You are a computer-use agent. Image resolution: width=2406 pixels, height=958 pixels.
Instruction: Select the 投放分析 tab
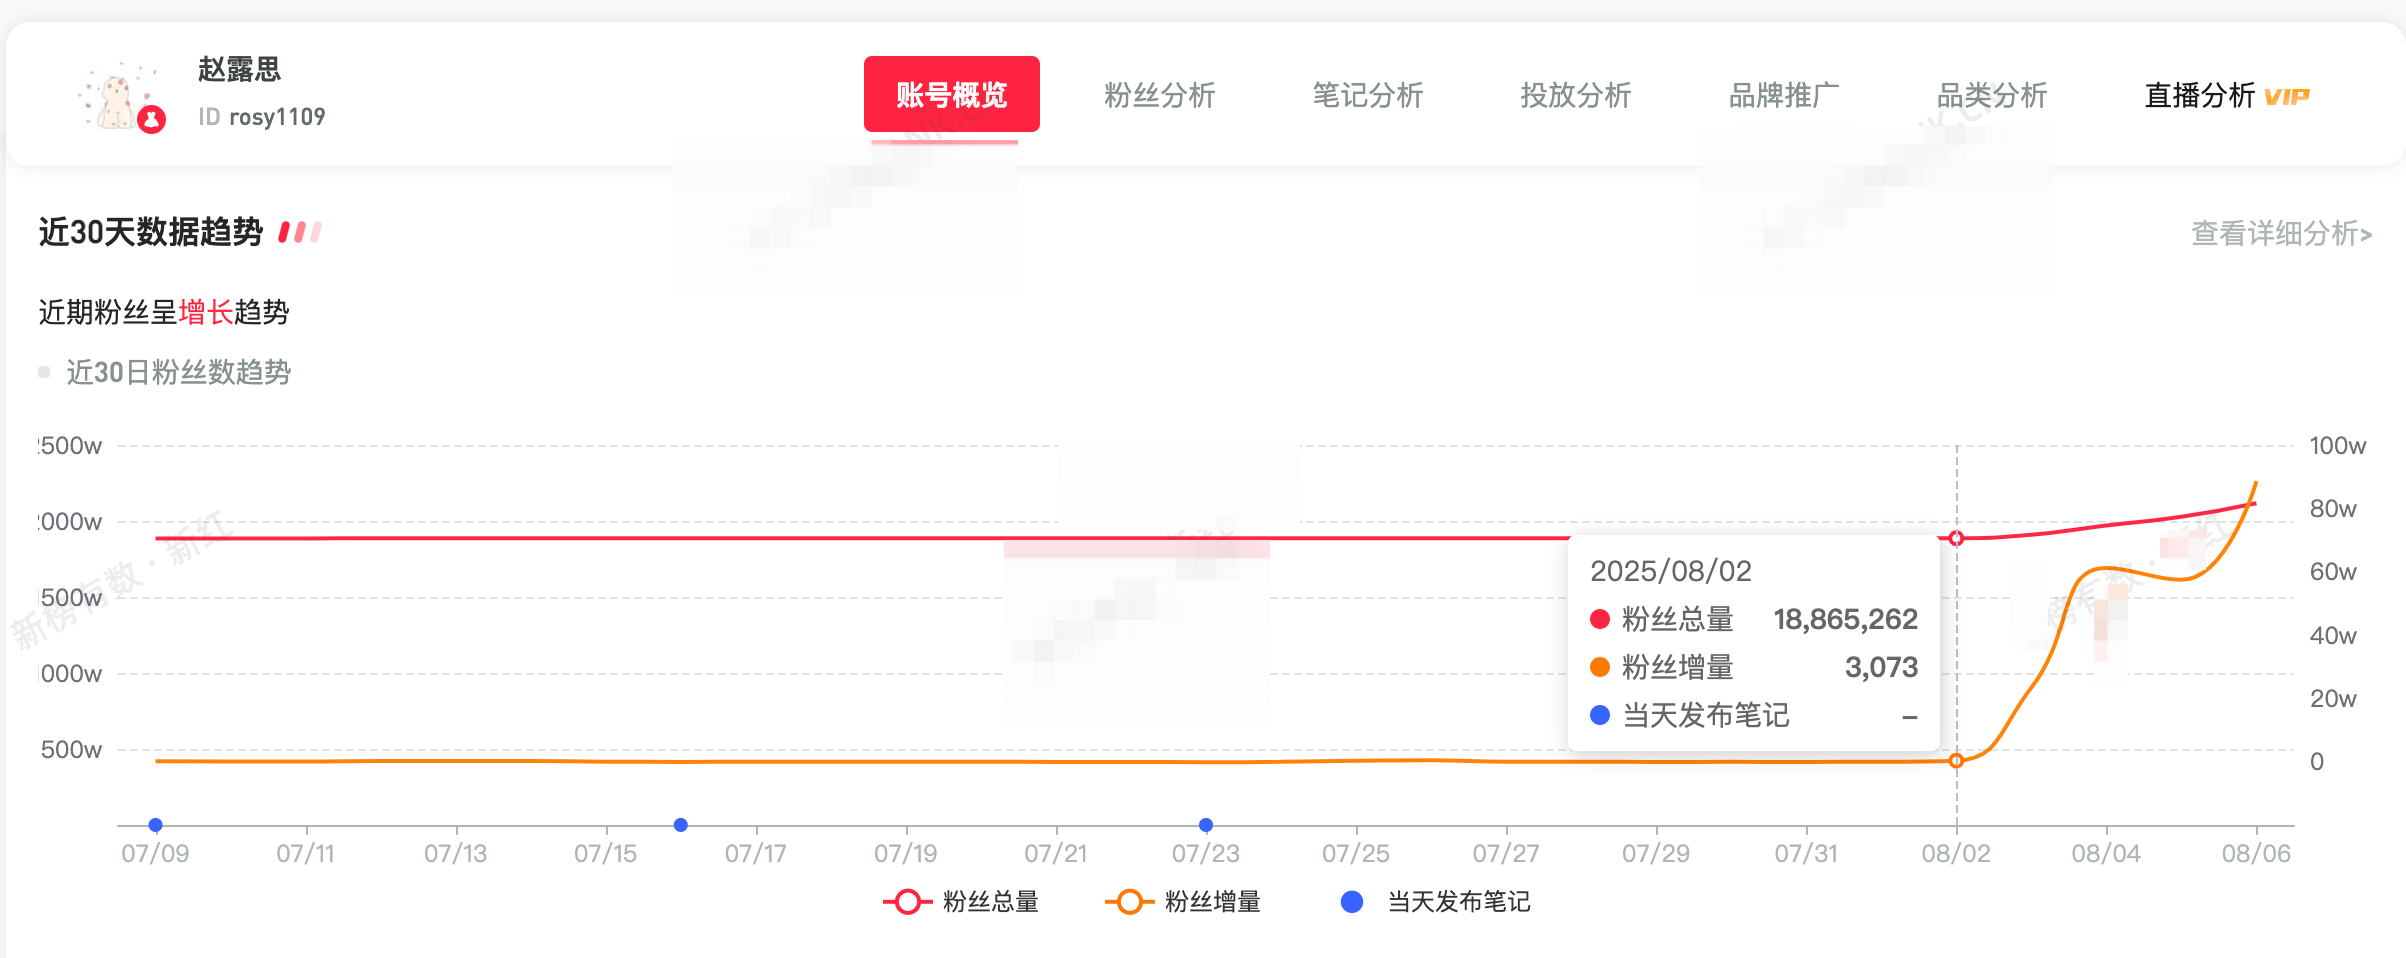pyautogui.click(x=1575, y=96)
